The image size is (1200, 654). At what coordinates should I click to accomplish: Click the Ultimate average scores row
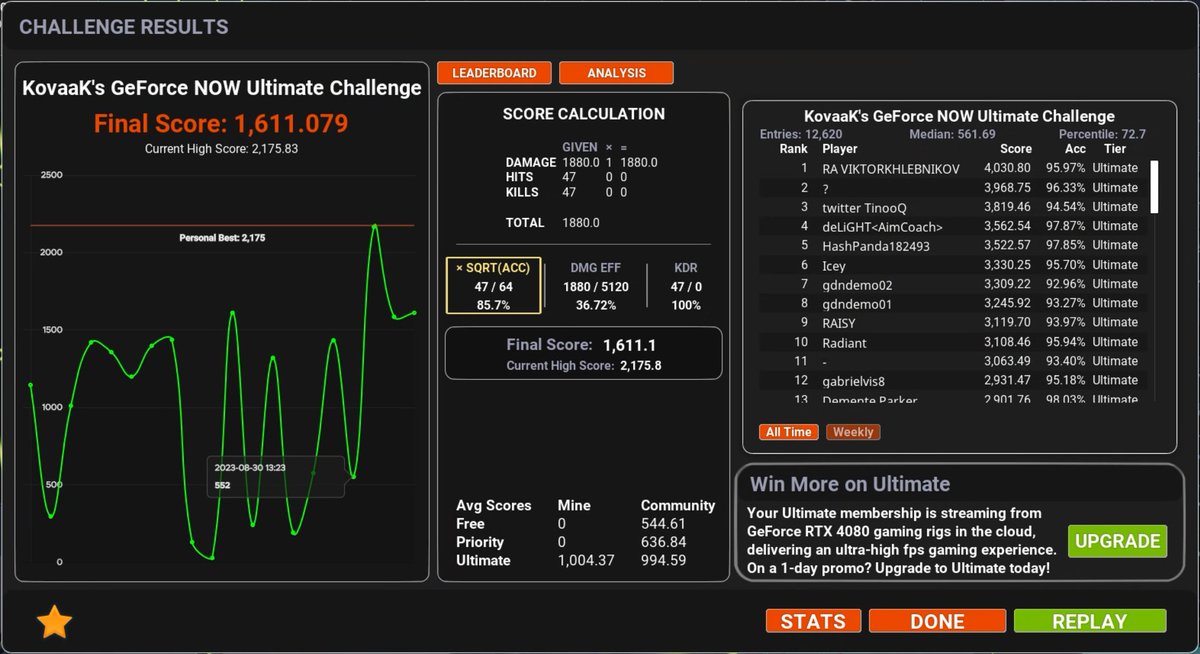click(585, 560)
